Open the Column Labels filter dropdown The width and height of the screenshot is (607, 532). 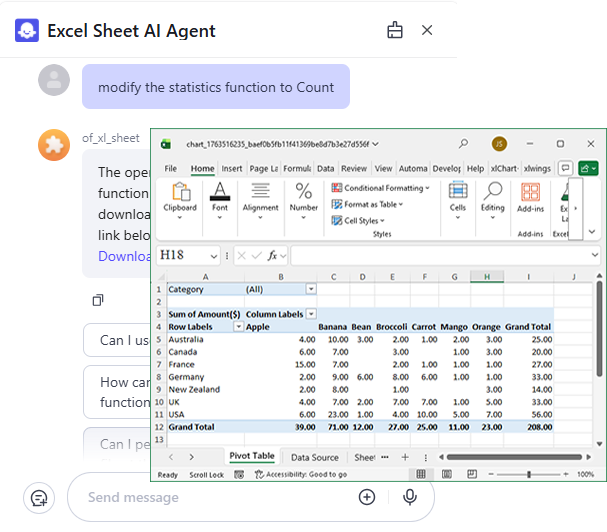point(311,314)
